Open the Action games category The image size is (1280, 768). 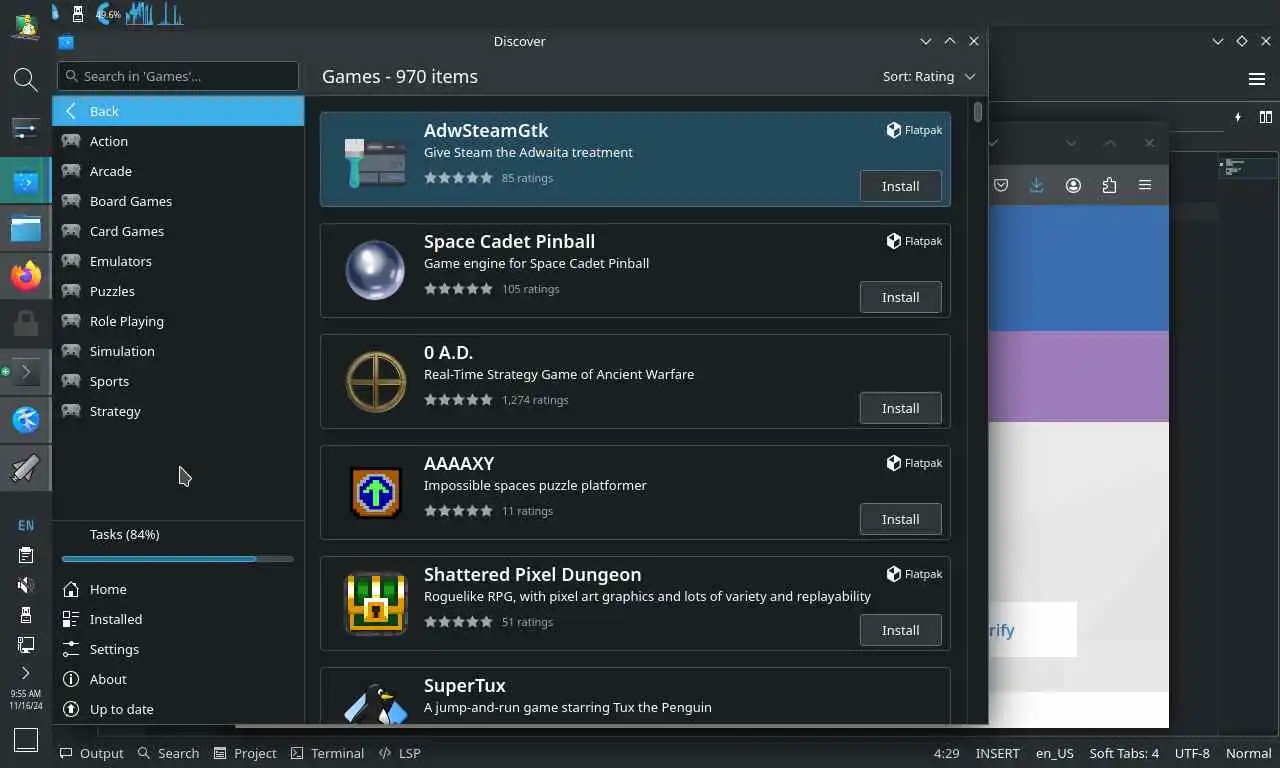click(x=178, y=141)
